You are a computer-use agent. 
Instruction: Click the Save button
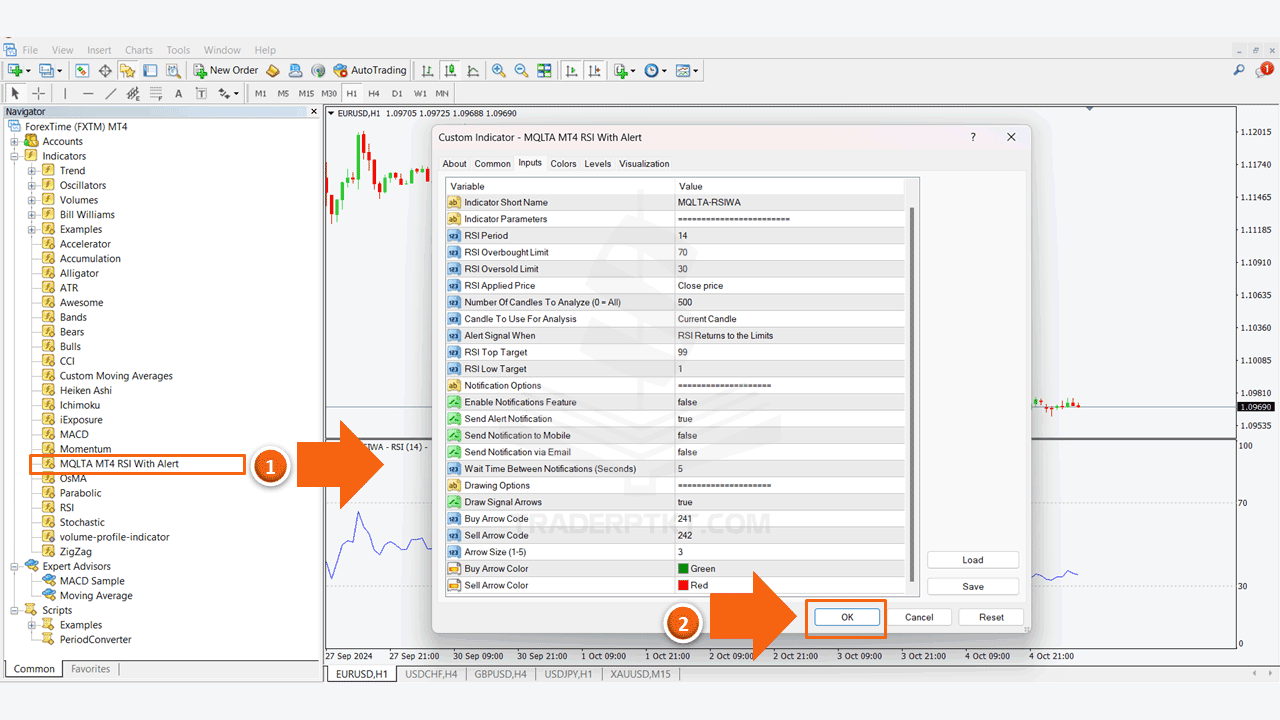[973, 587]
